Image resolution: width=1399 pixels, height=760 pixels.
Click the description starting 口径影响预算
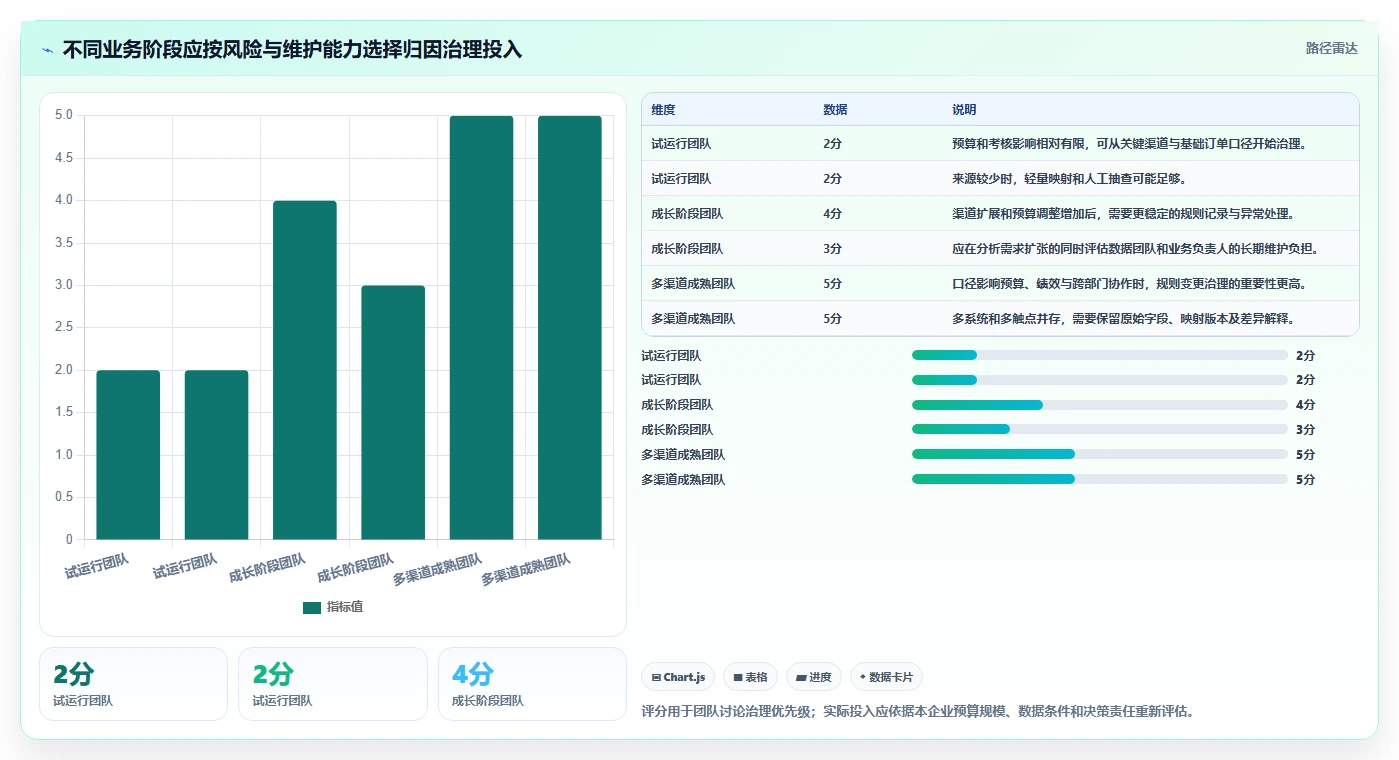coord(1130,284)
